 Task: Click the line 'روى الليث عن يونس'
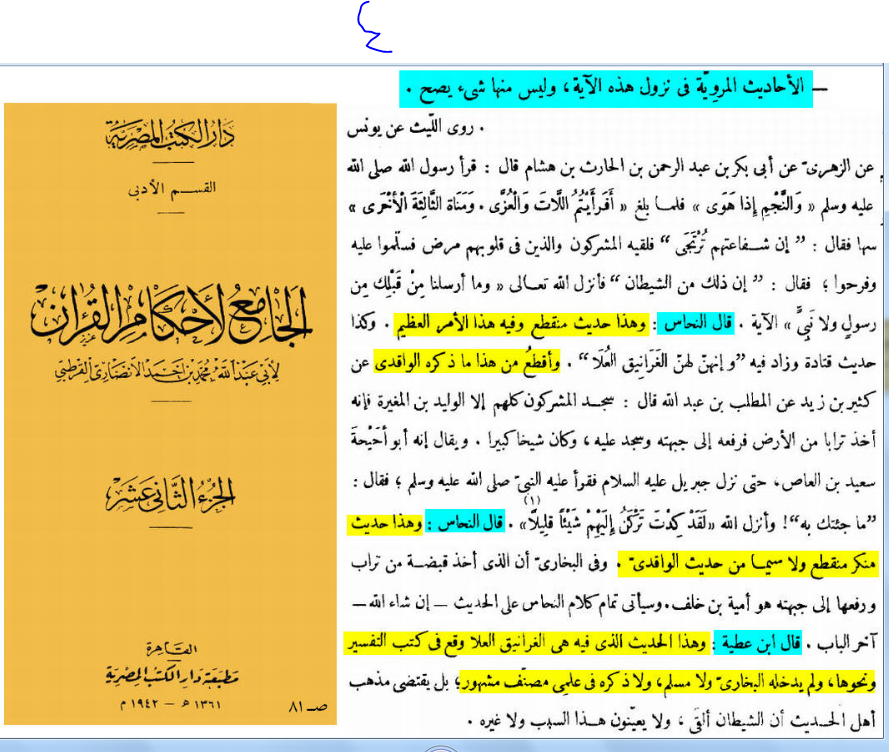(416, 129)
